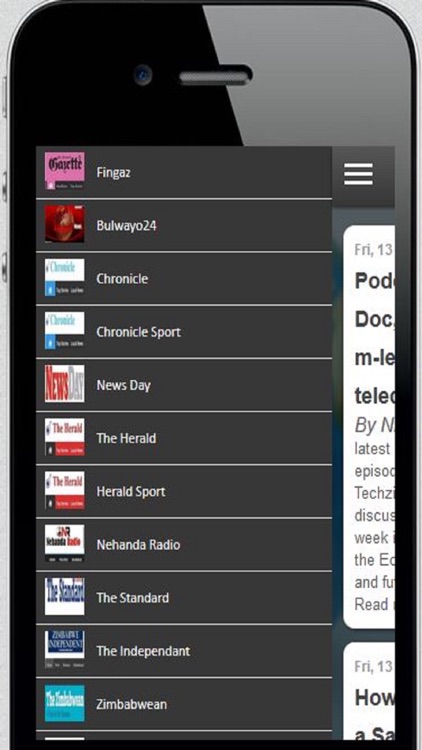Click the red Bulawayo24 logo icon

65,223
